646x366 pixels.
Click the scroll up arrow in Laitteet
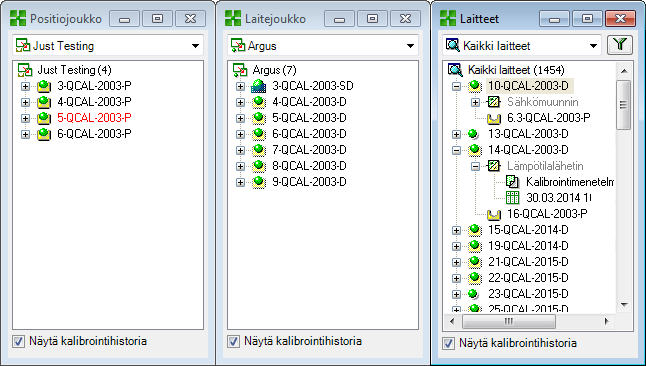(x=624, y=71)
